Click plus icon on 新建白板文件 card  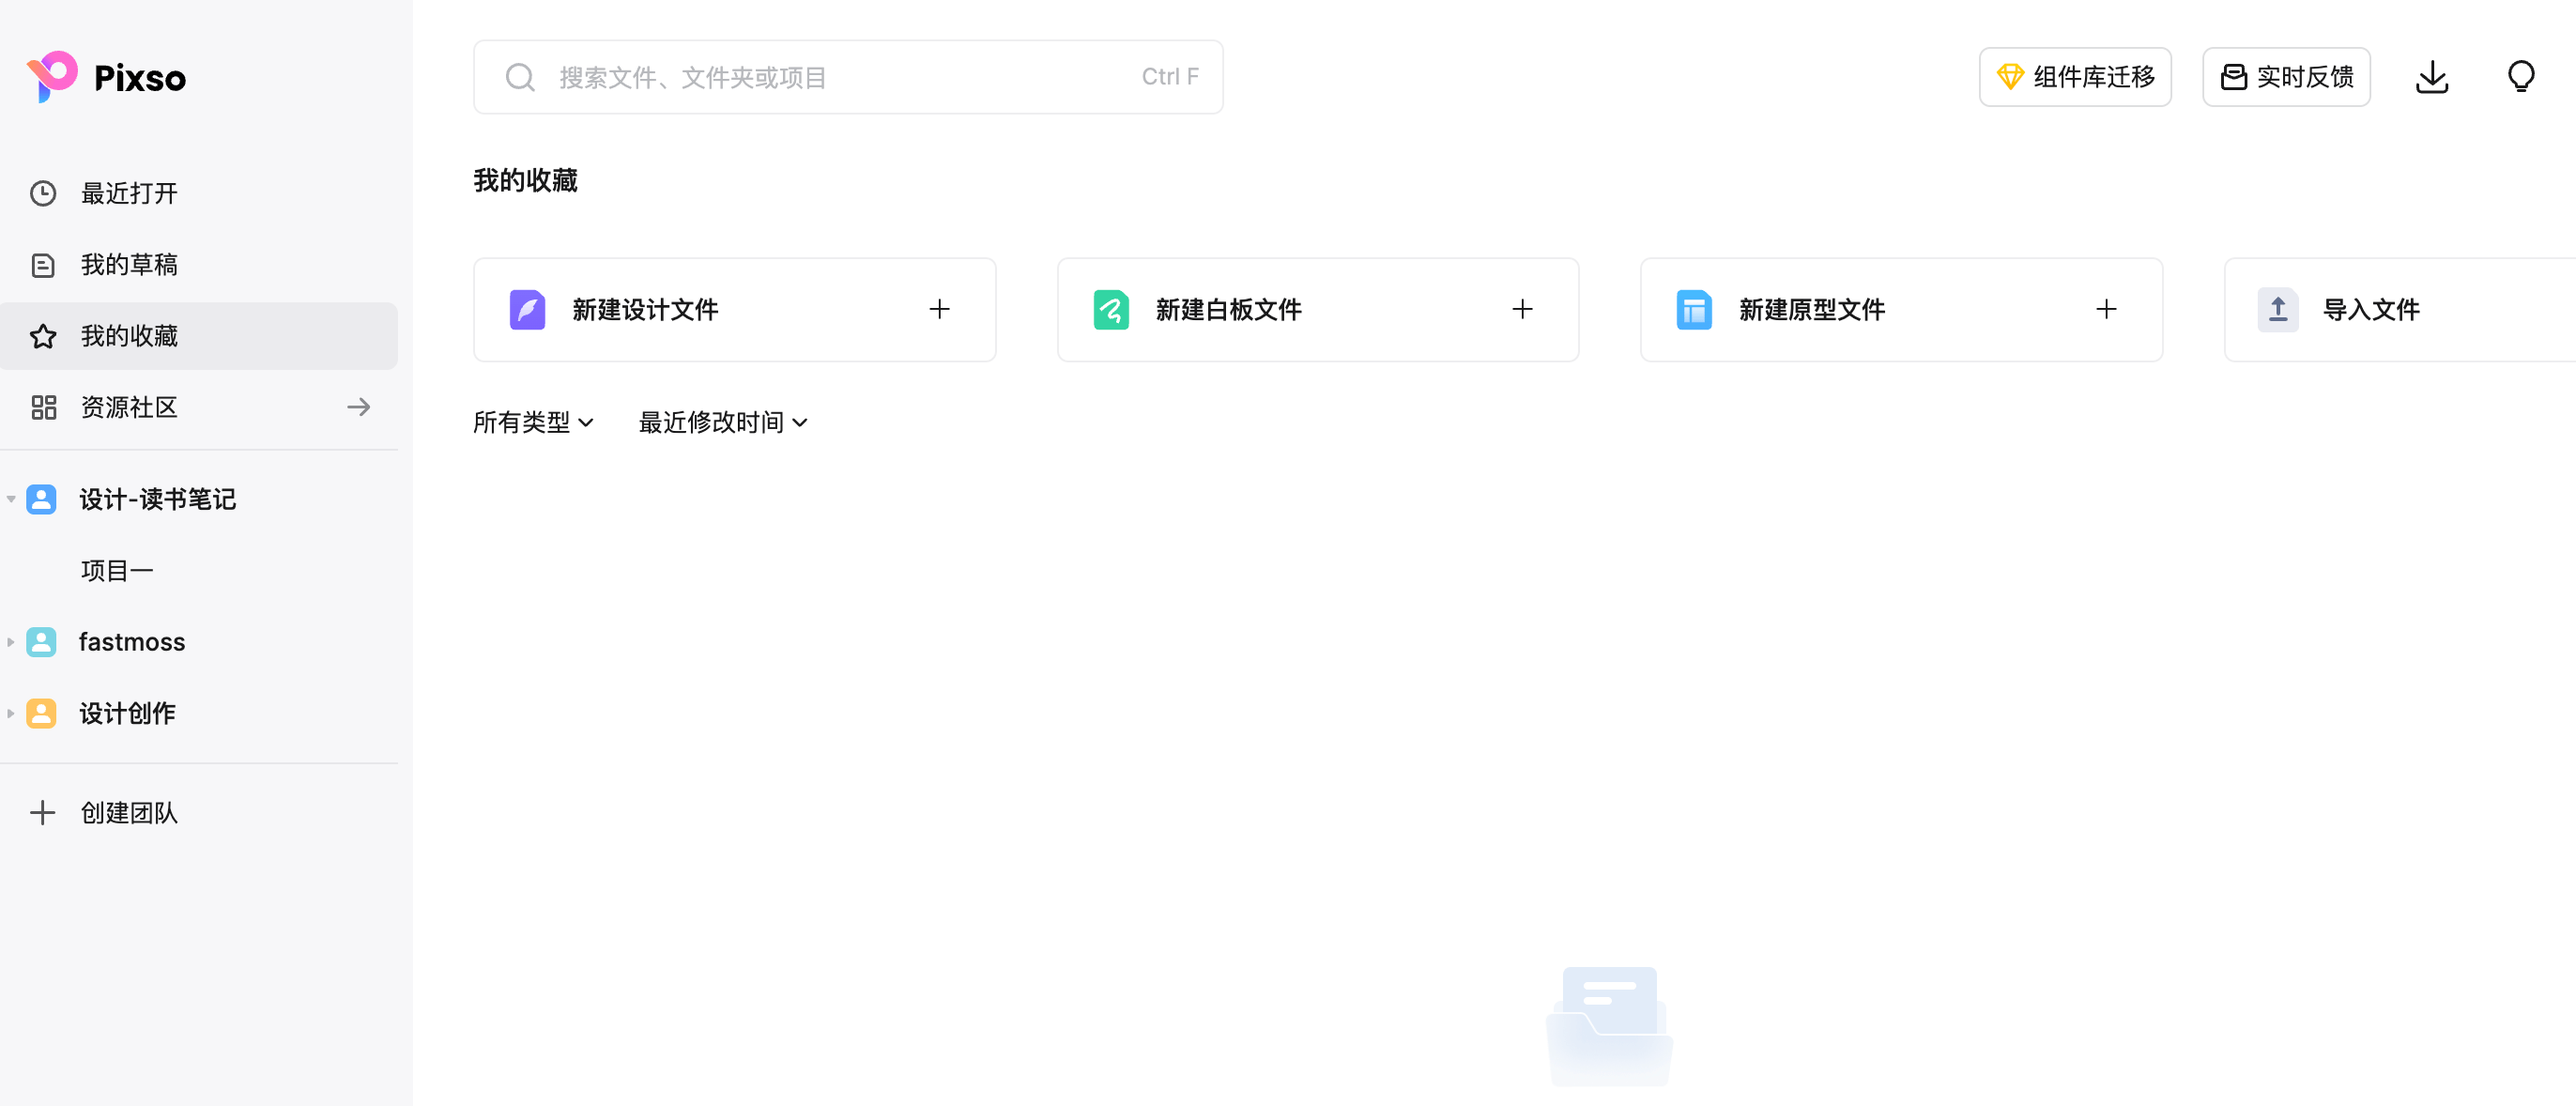[1521, 310]
